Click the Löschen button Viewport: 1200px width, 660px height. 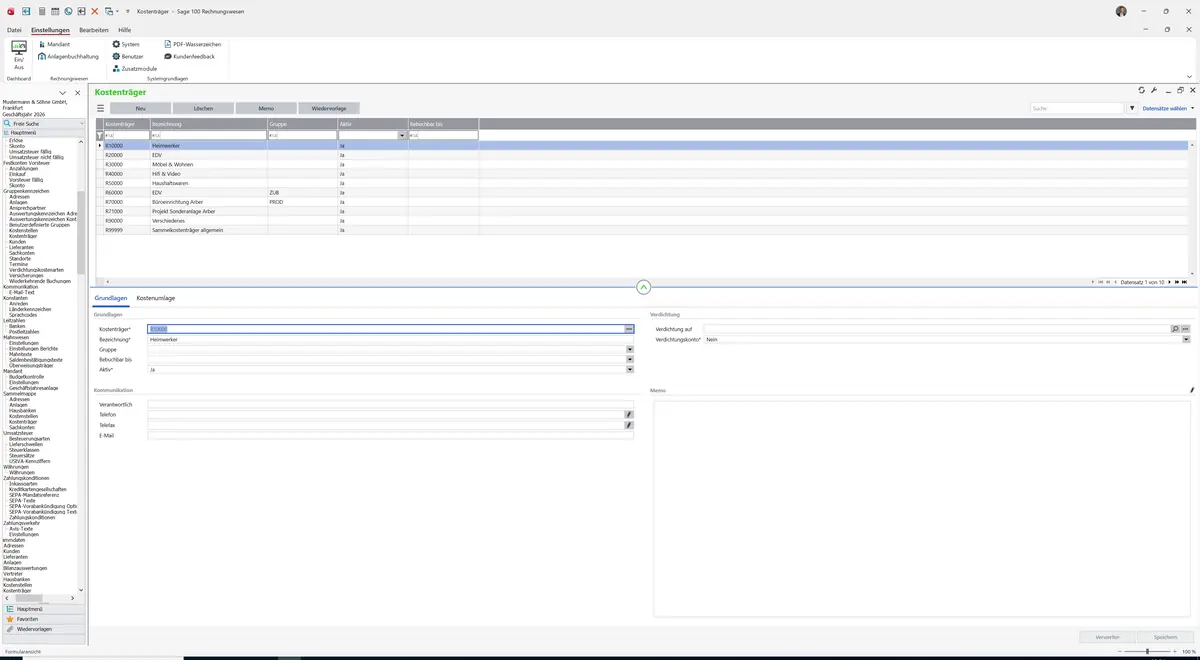pos(203,108)
